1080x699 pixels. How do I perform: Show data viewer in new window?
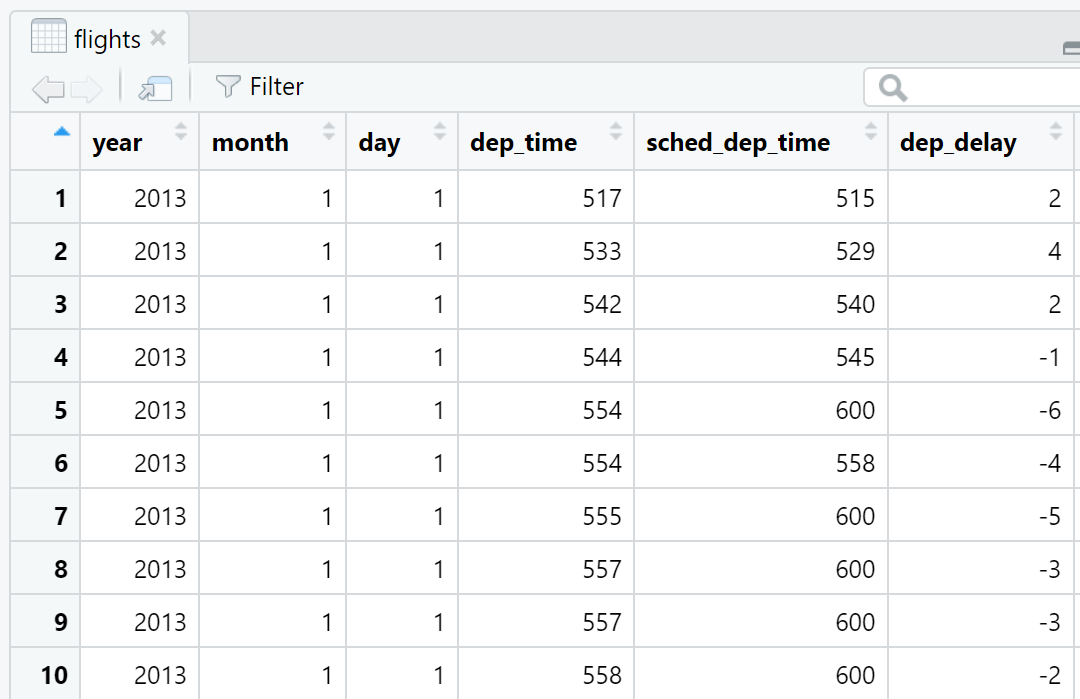click(x=155, y=89)
